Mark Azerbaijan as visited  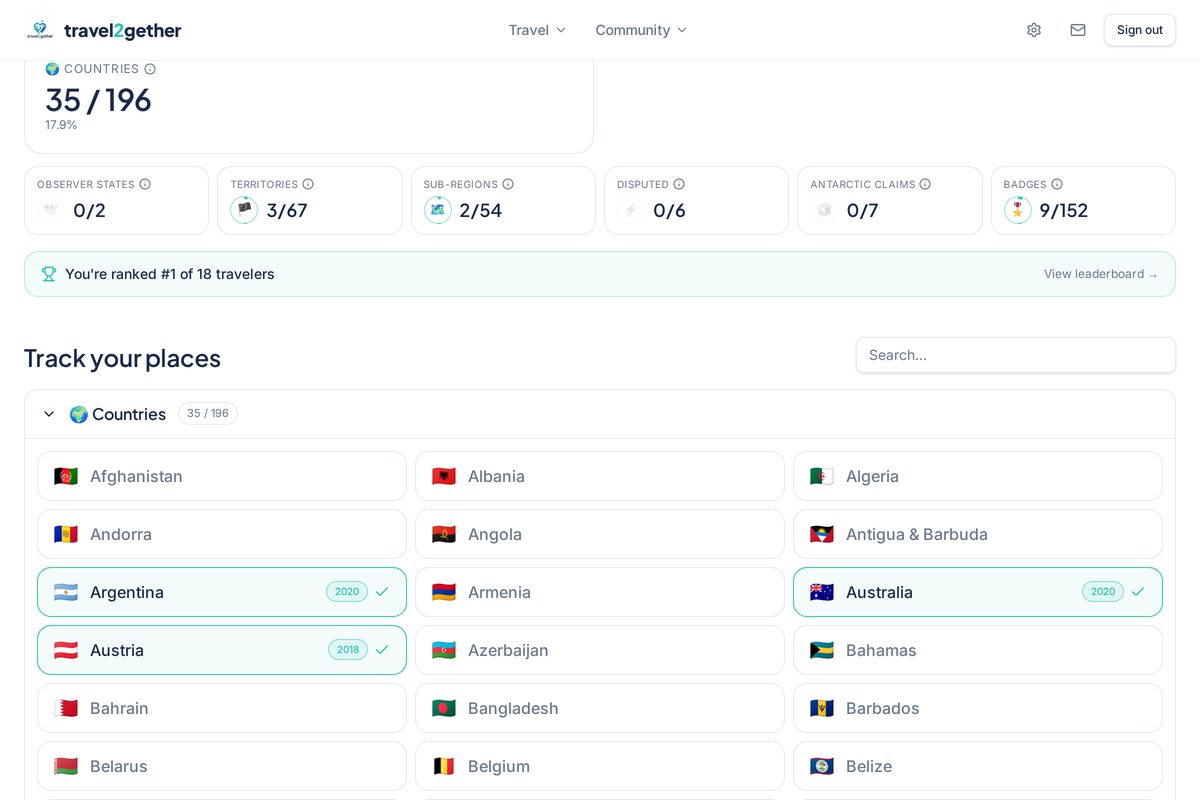pyautogui.click(x=600, y=650)
